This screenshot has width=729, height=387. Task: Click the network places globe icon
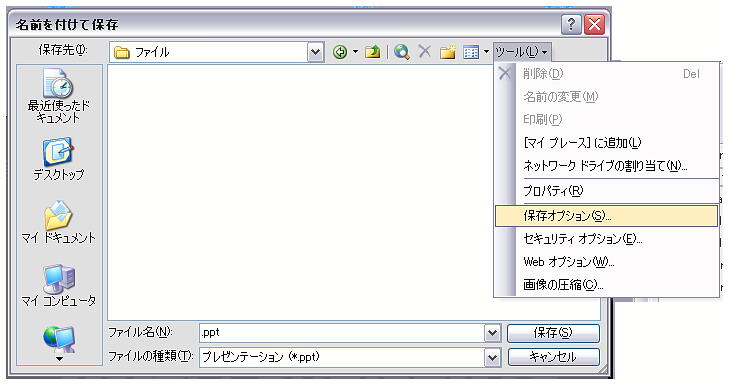(x=59, y=339)
